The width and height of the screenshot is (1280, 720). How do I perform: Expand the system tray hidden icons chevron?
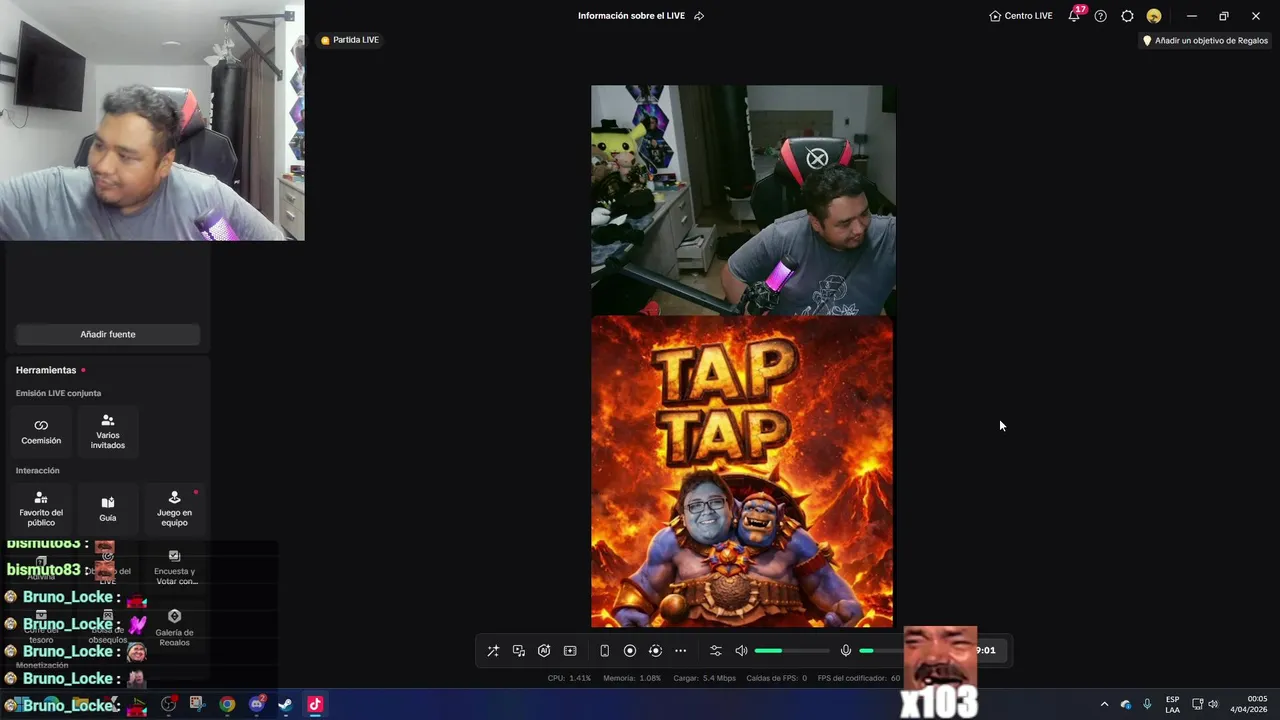click(x=1104, y=704)
